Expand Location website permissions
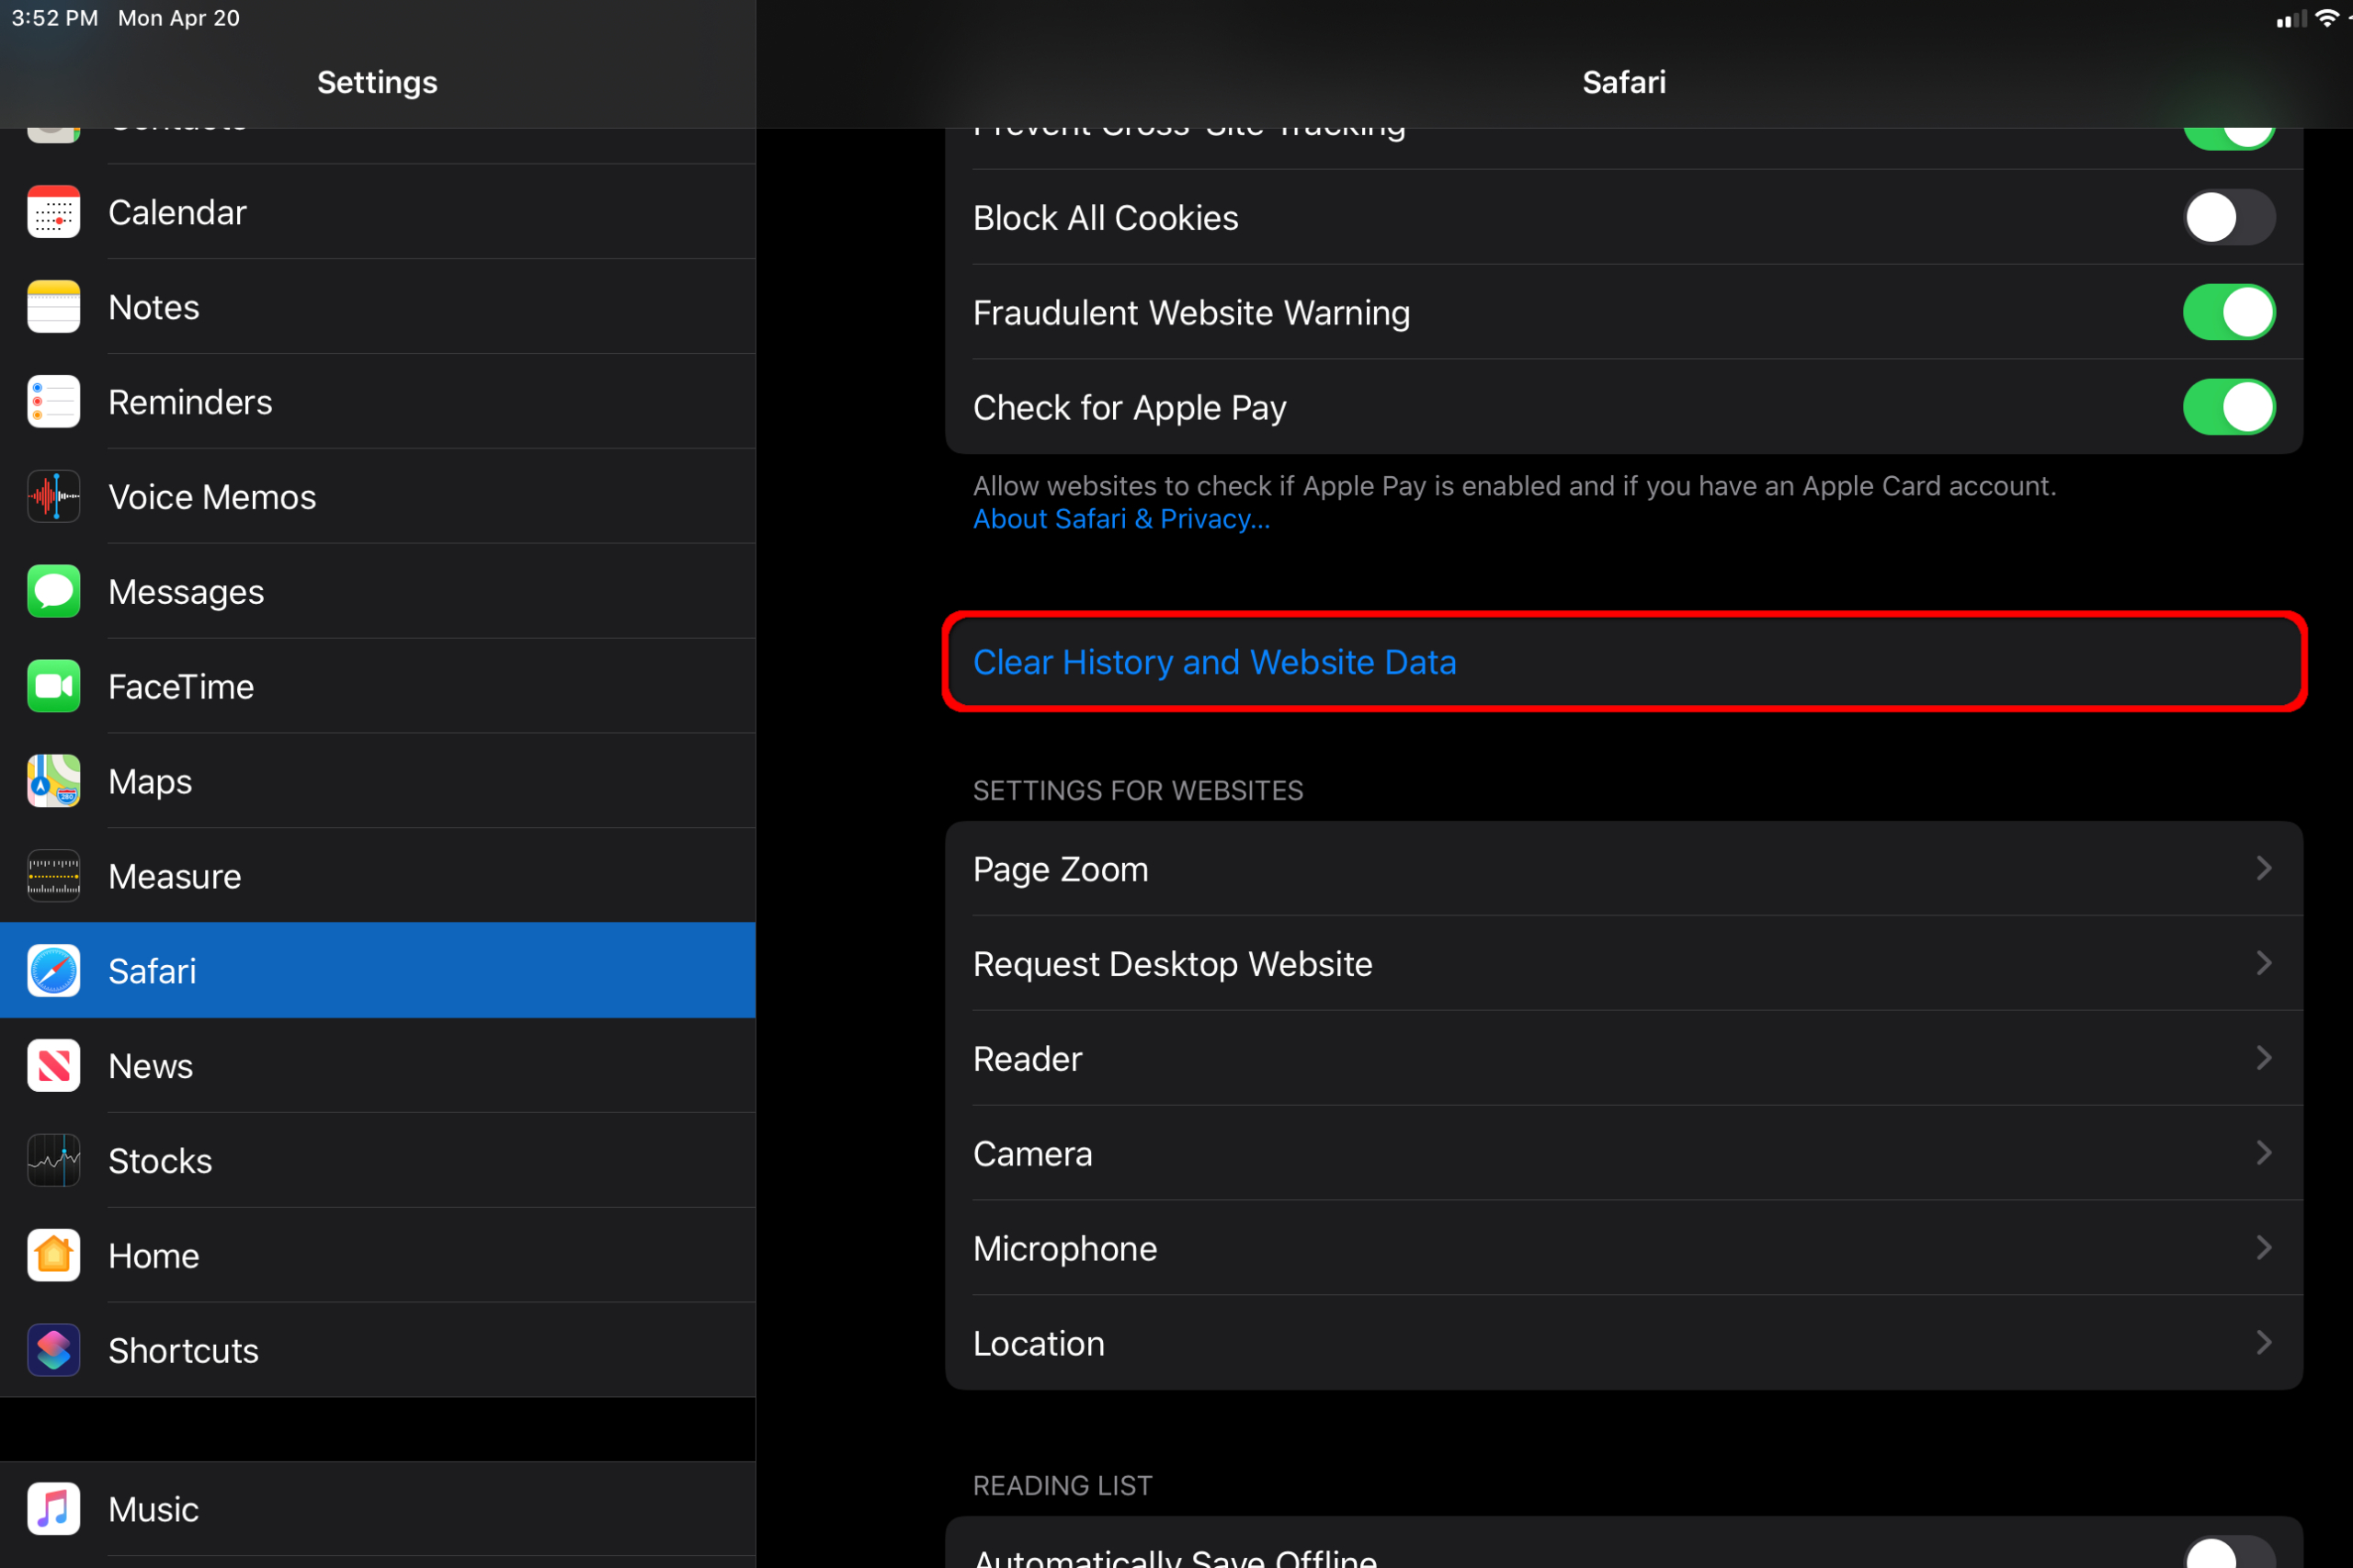Screen dimensions: 2353x1568 pos(1623,1342)
